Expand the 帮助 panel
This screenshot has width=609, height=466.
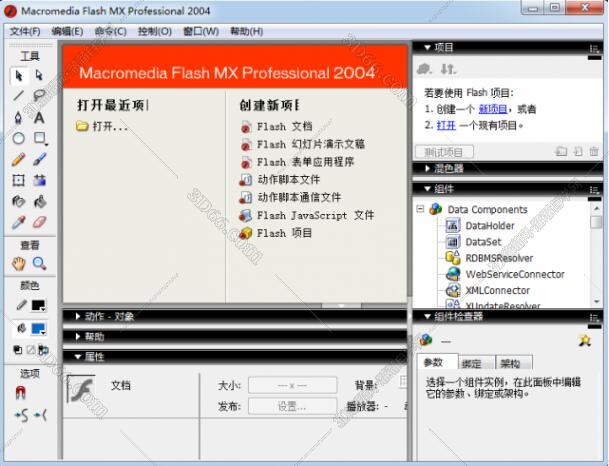pos(78,336)
